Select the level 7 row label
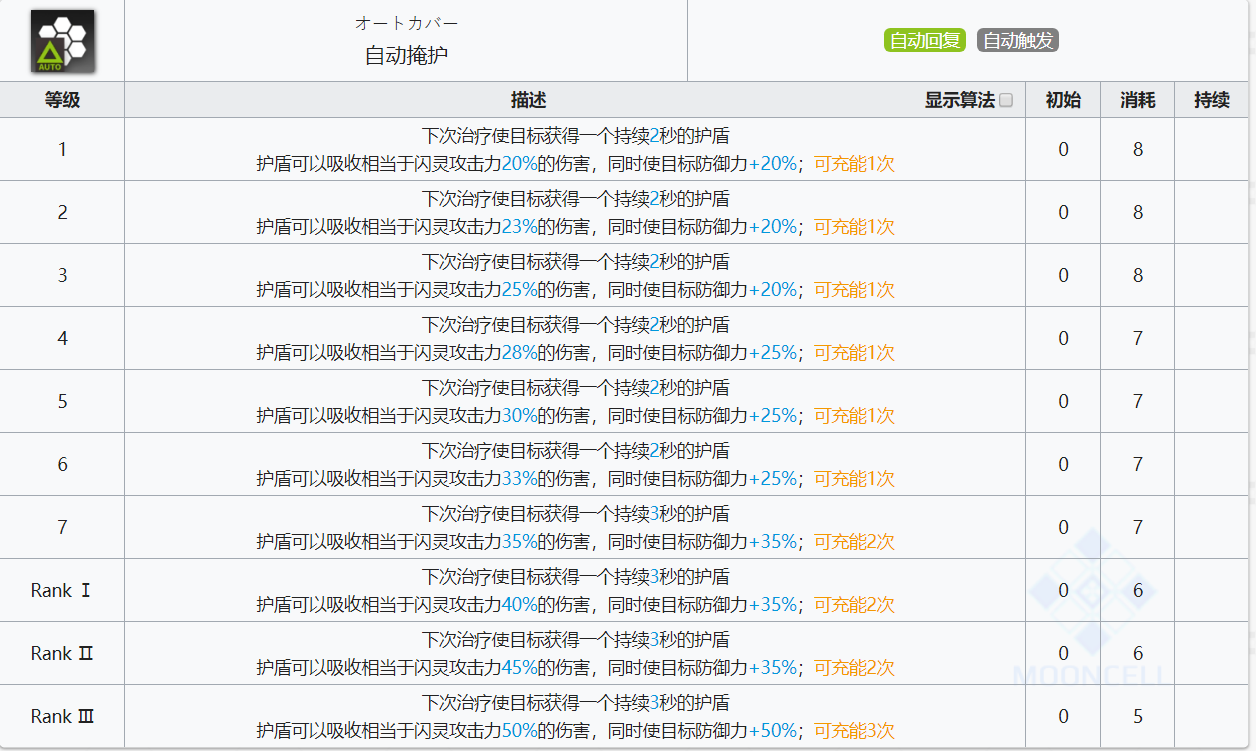This screenshot has height=751, width=1256. 62,528
